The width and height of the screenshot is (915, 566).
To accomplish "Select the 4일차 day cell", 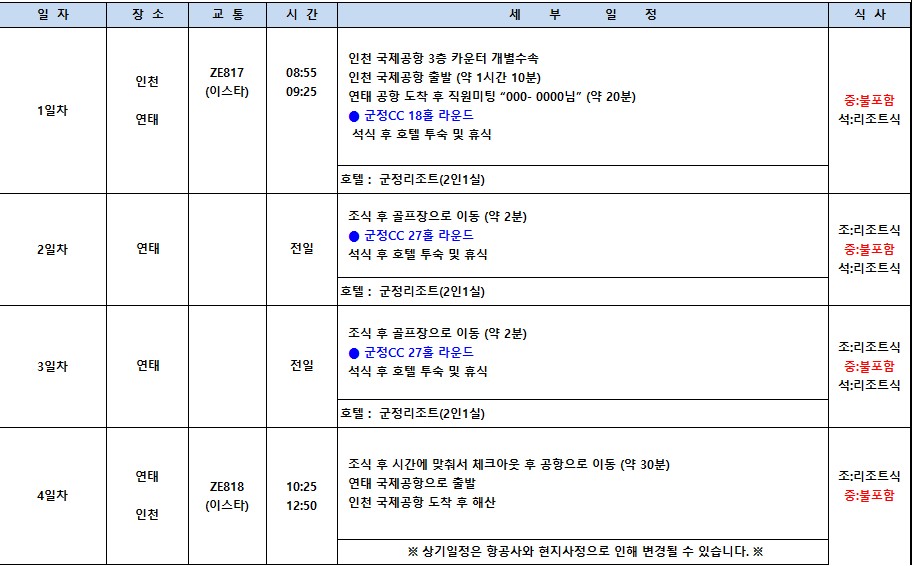I will (x=53, y=495).
